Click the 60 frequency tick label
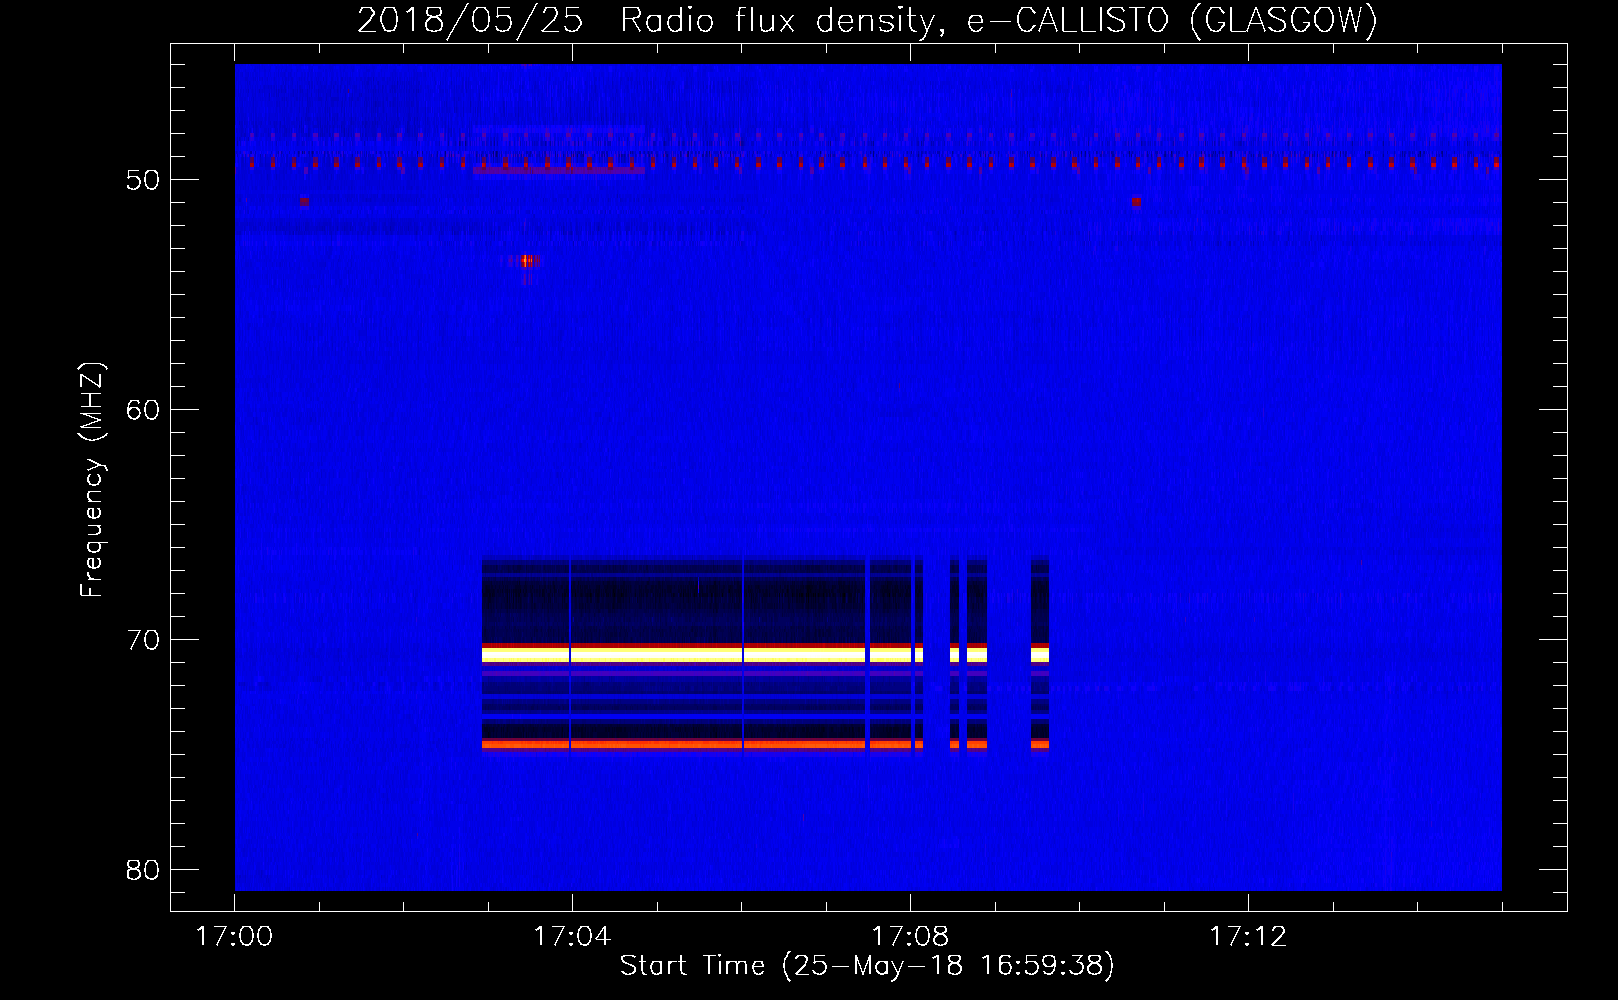 click(143, 410)
